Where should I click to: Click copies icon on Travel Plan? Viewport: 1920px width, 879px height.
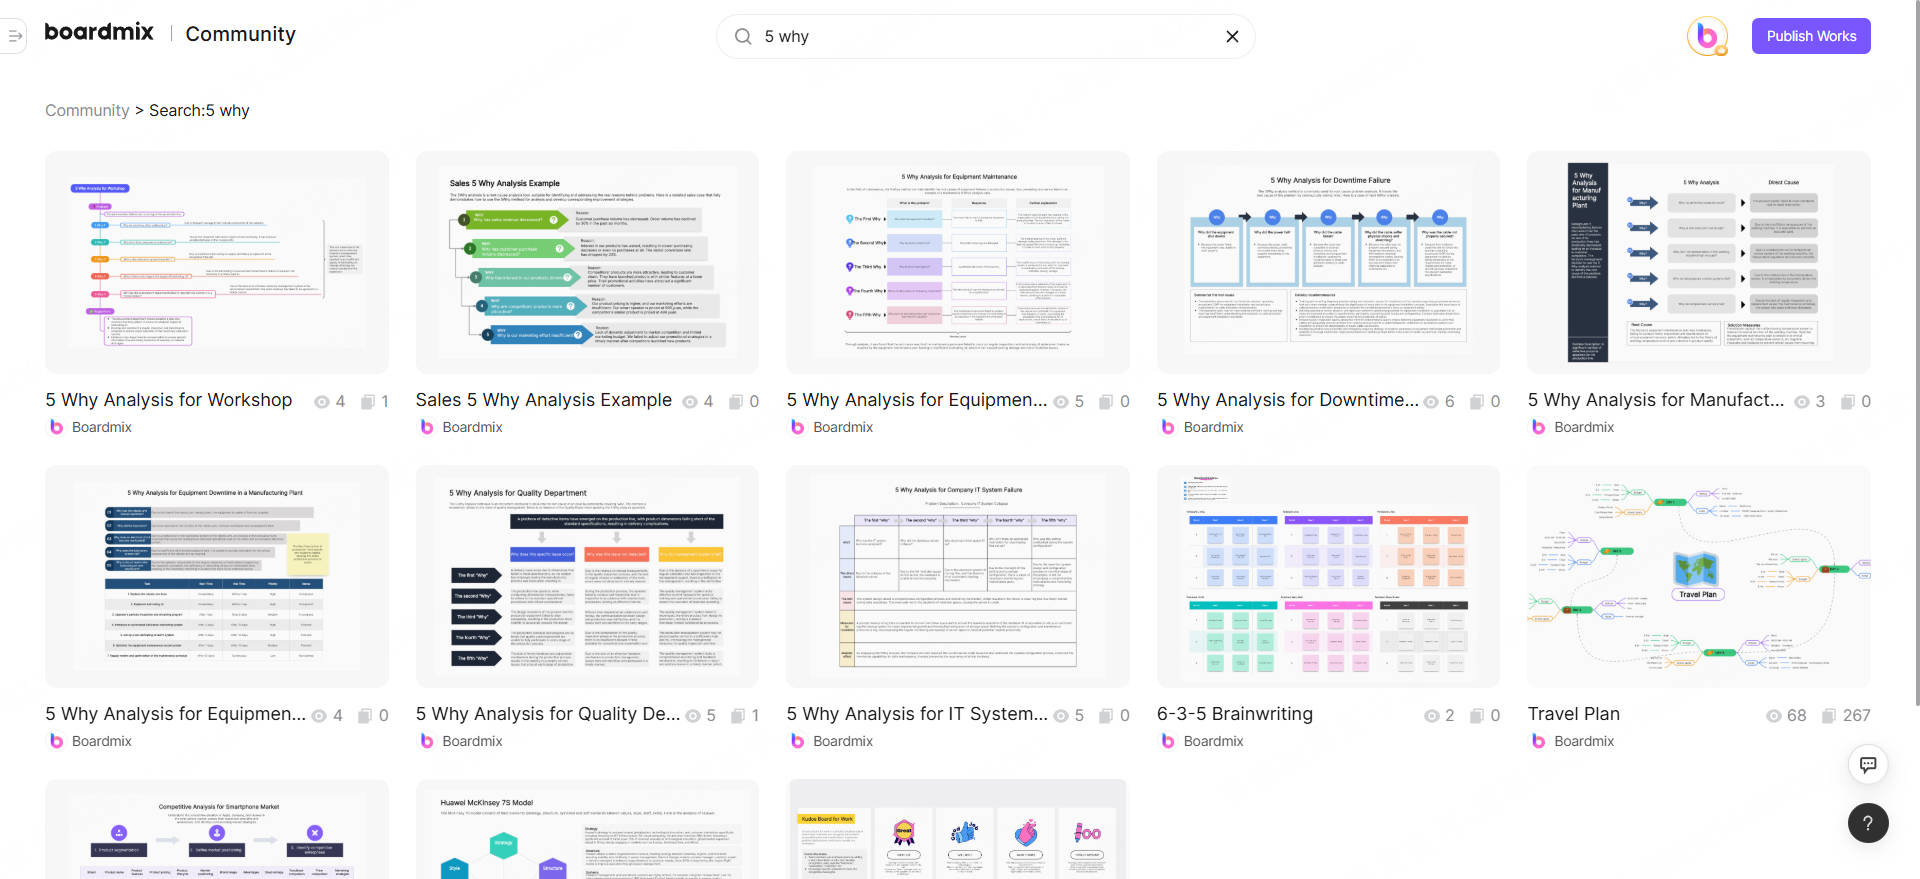tap(1829, 716)
